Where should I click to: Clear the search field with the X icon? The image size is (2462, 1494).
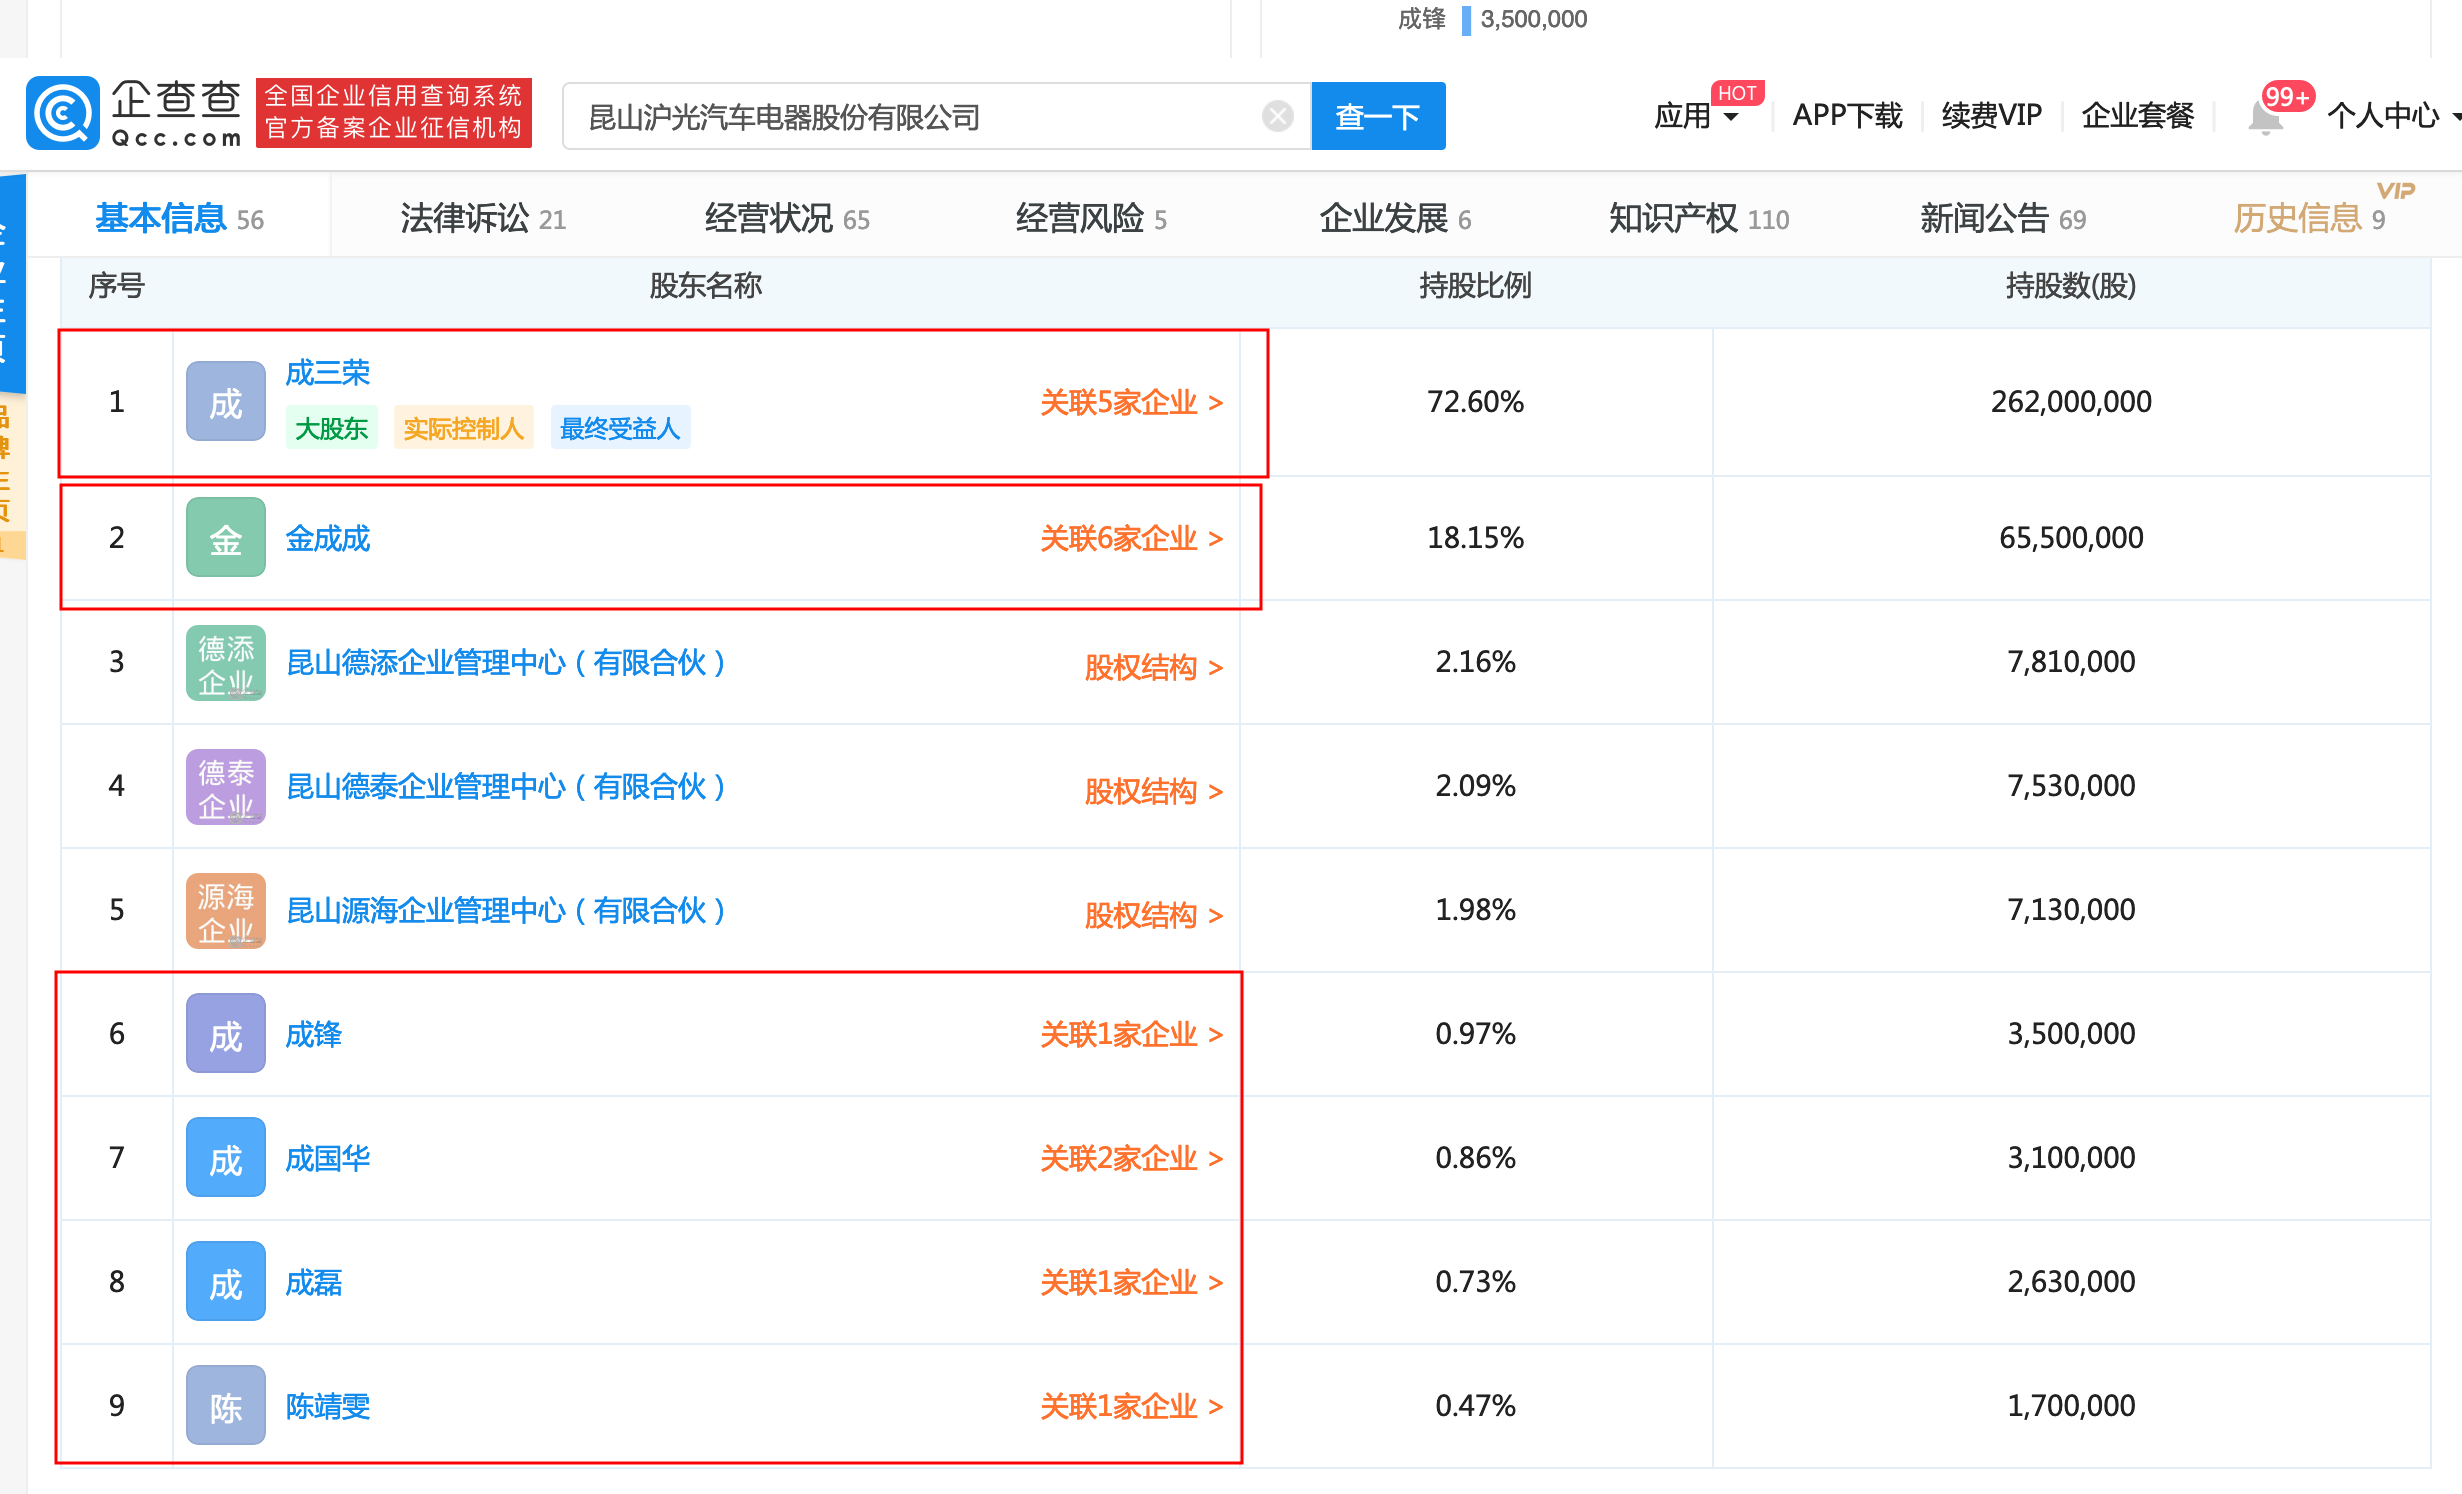click(1277, 117)
